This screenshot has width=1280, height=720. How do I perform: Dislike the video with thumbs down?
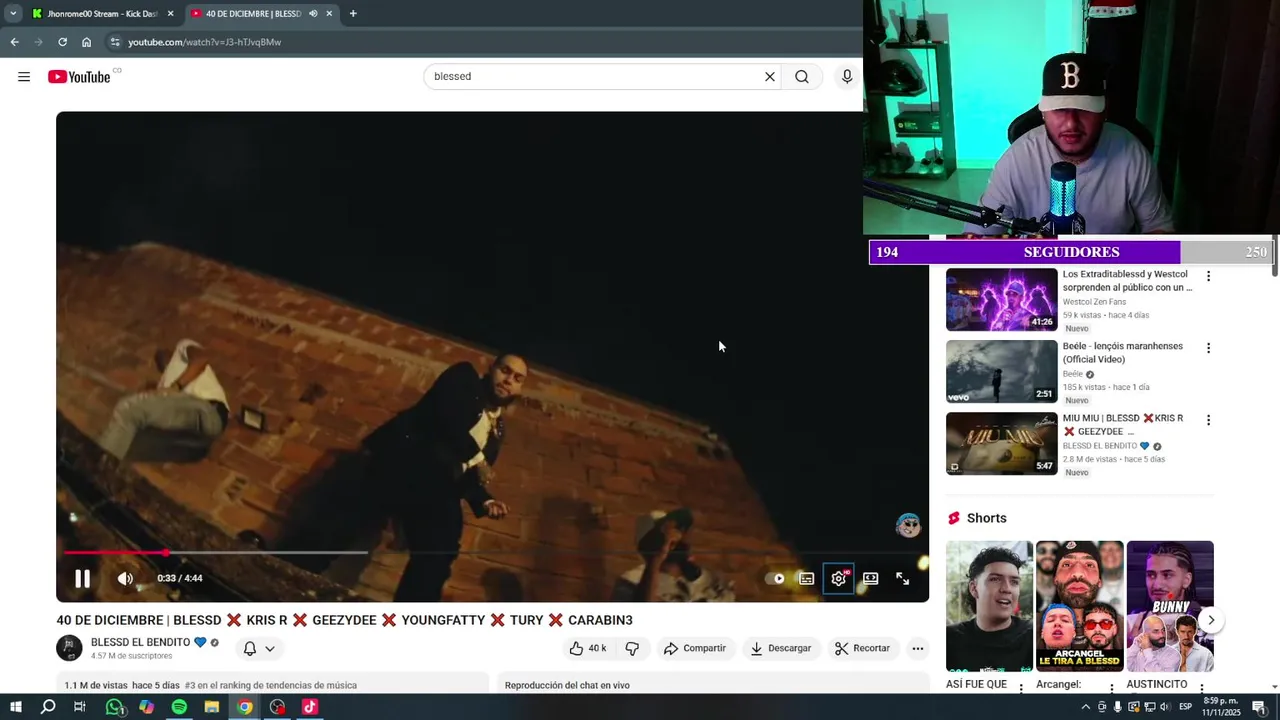tap(632, 648)
